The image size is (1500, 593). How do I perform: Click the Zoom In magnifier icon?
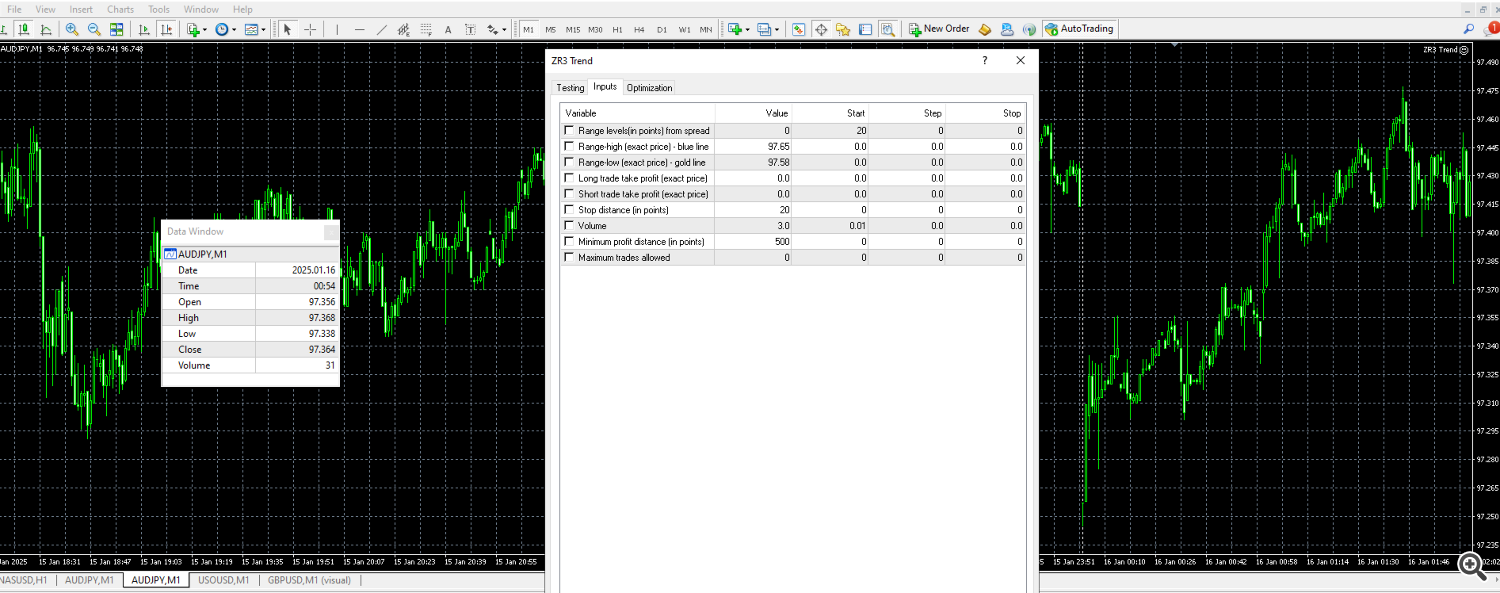[72, 29]
